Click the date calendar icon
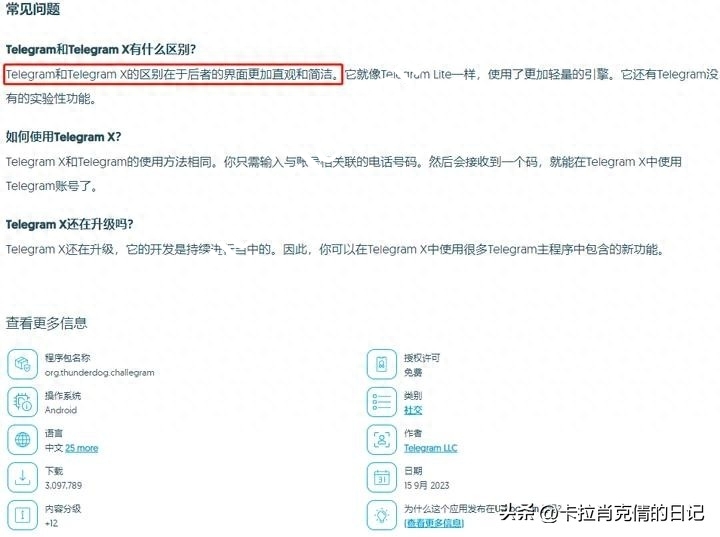 pos(382,477)
